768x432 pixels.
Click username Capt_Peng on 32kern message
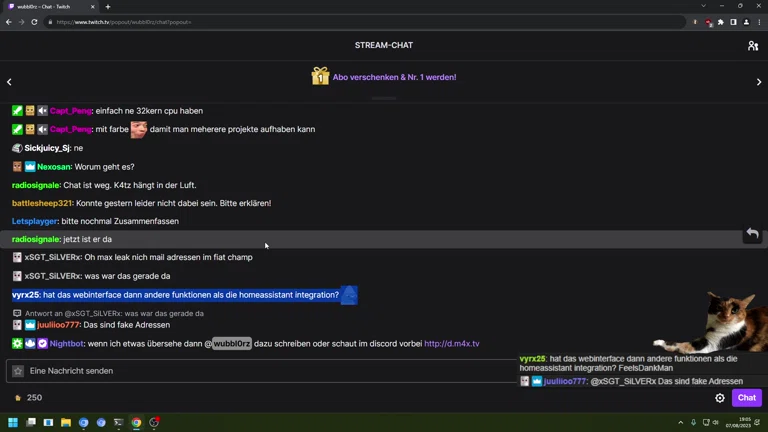tap(71, 111)
